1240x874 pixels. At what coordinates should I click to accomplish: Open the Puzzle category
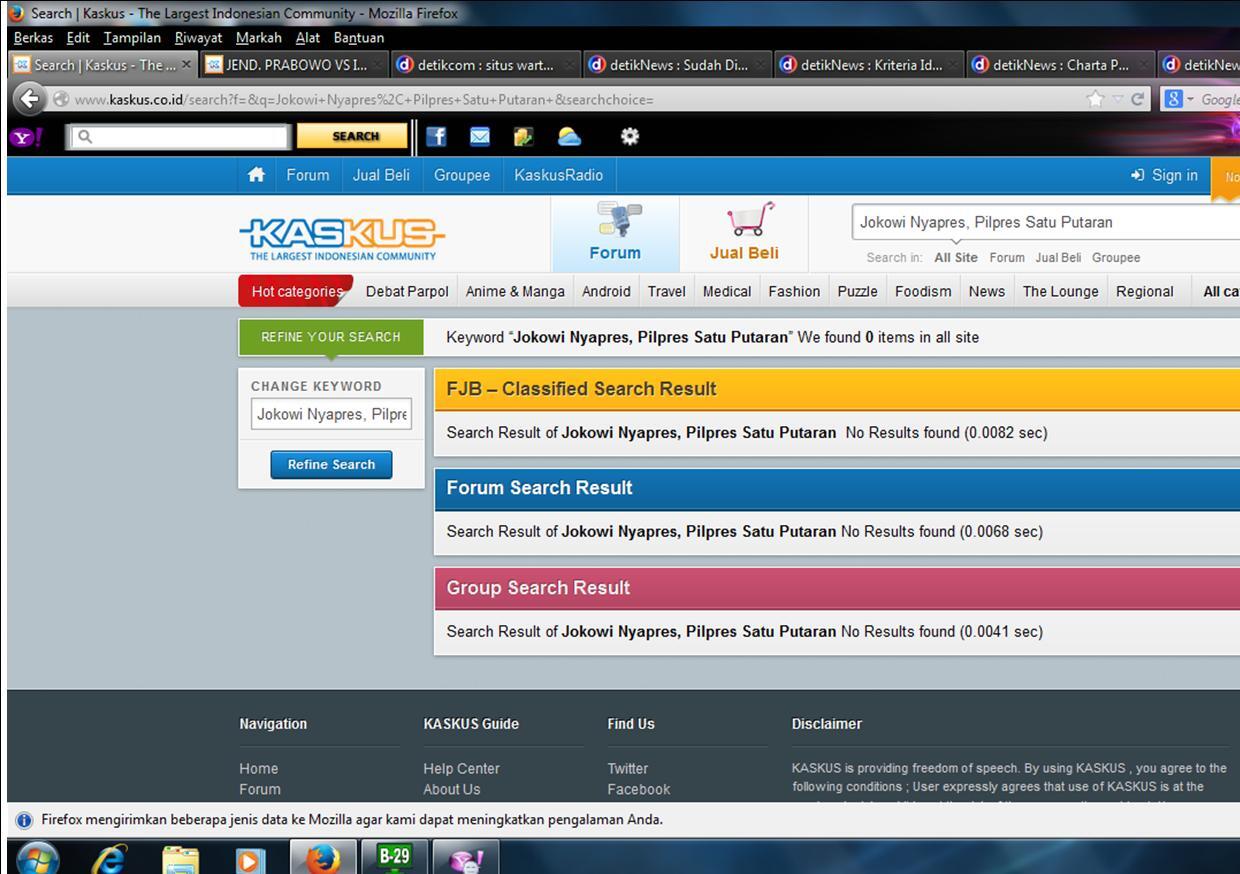857,291
